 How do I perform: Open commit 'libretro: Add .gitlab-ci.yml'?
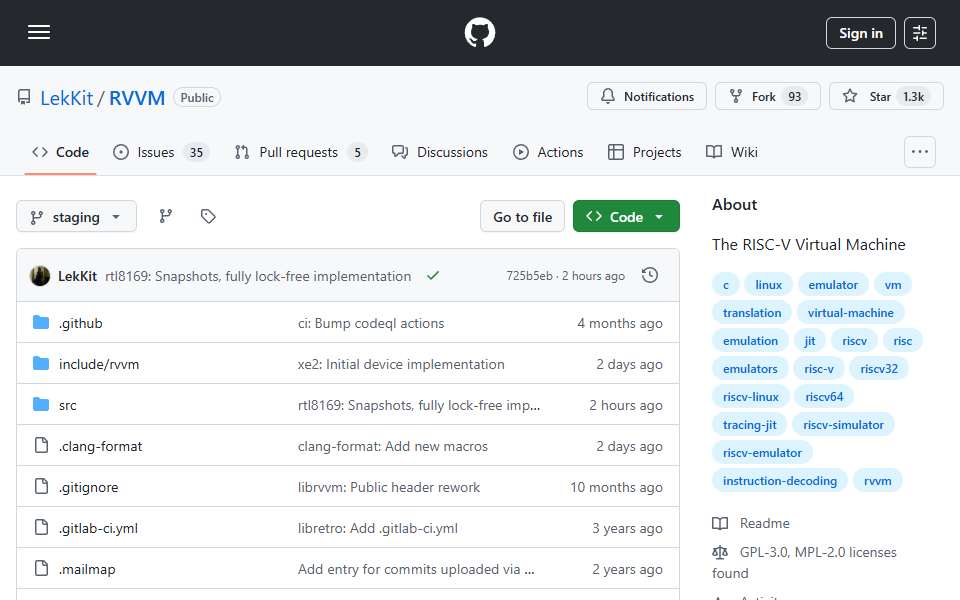tap(378, 528)
